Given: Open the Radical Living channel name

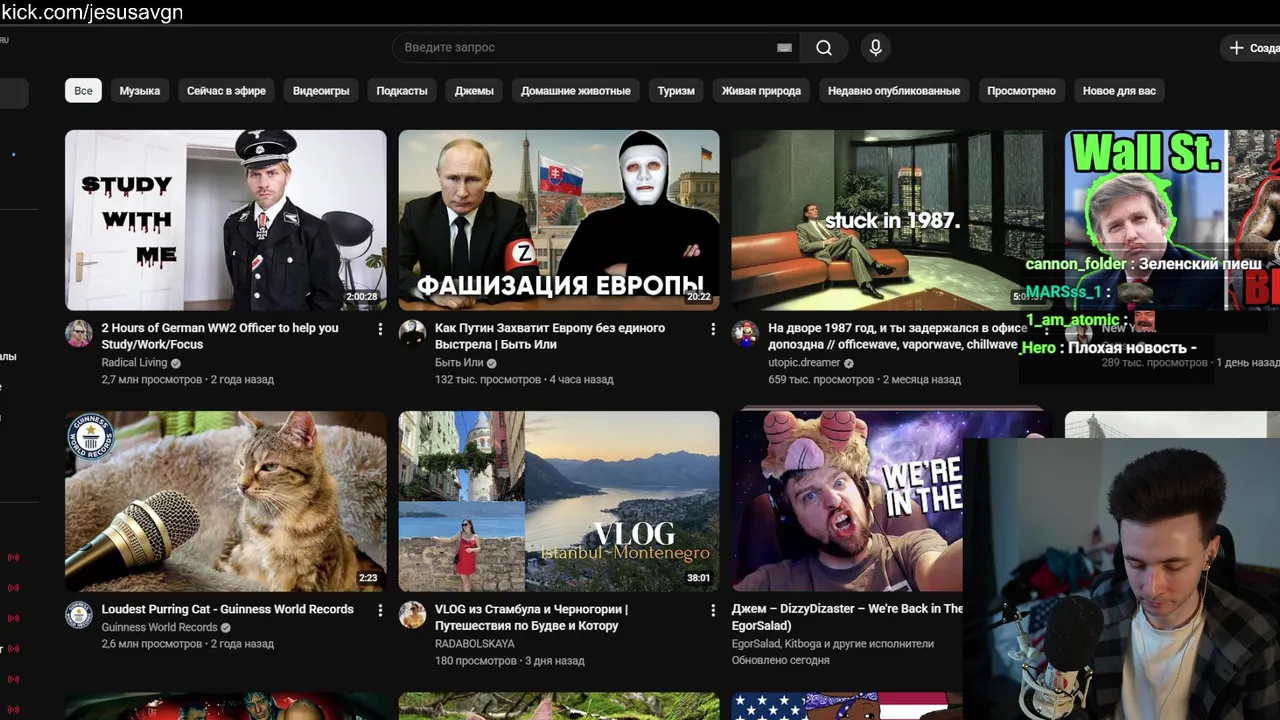Looking at the screenshot, I should click(x=134, y=363).
